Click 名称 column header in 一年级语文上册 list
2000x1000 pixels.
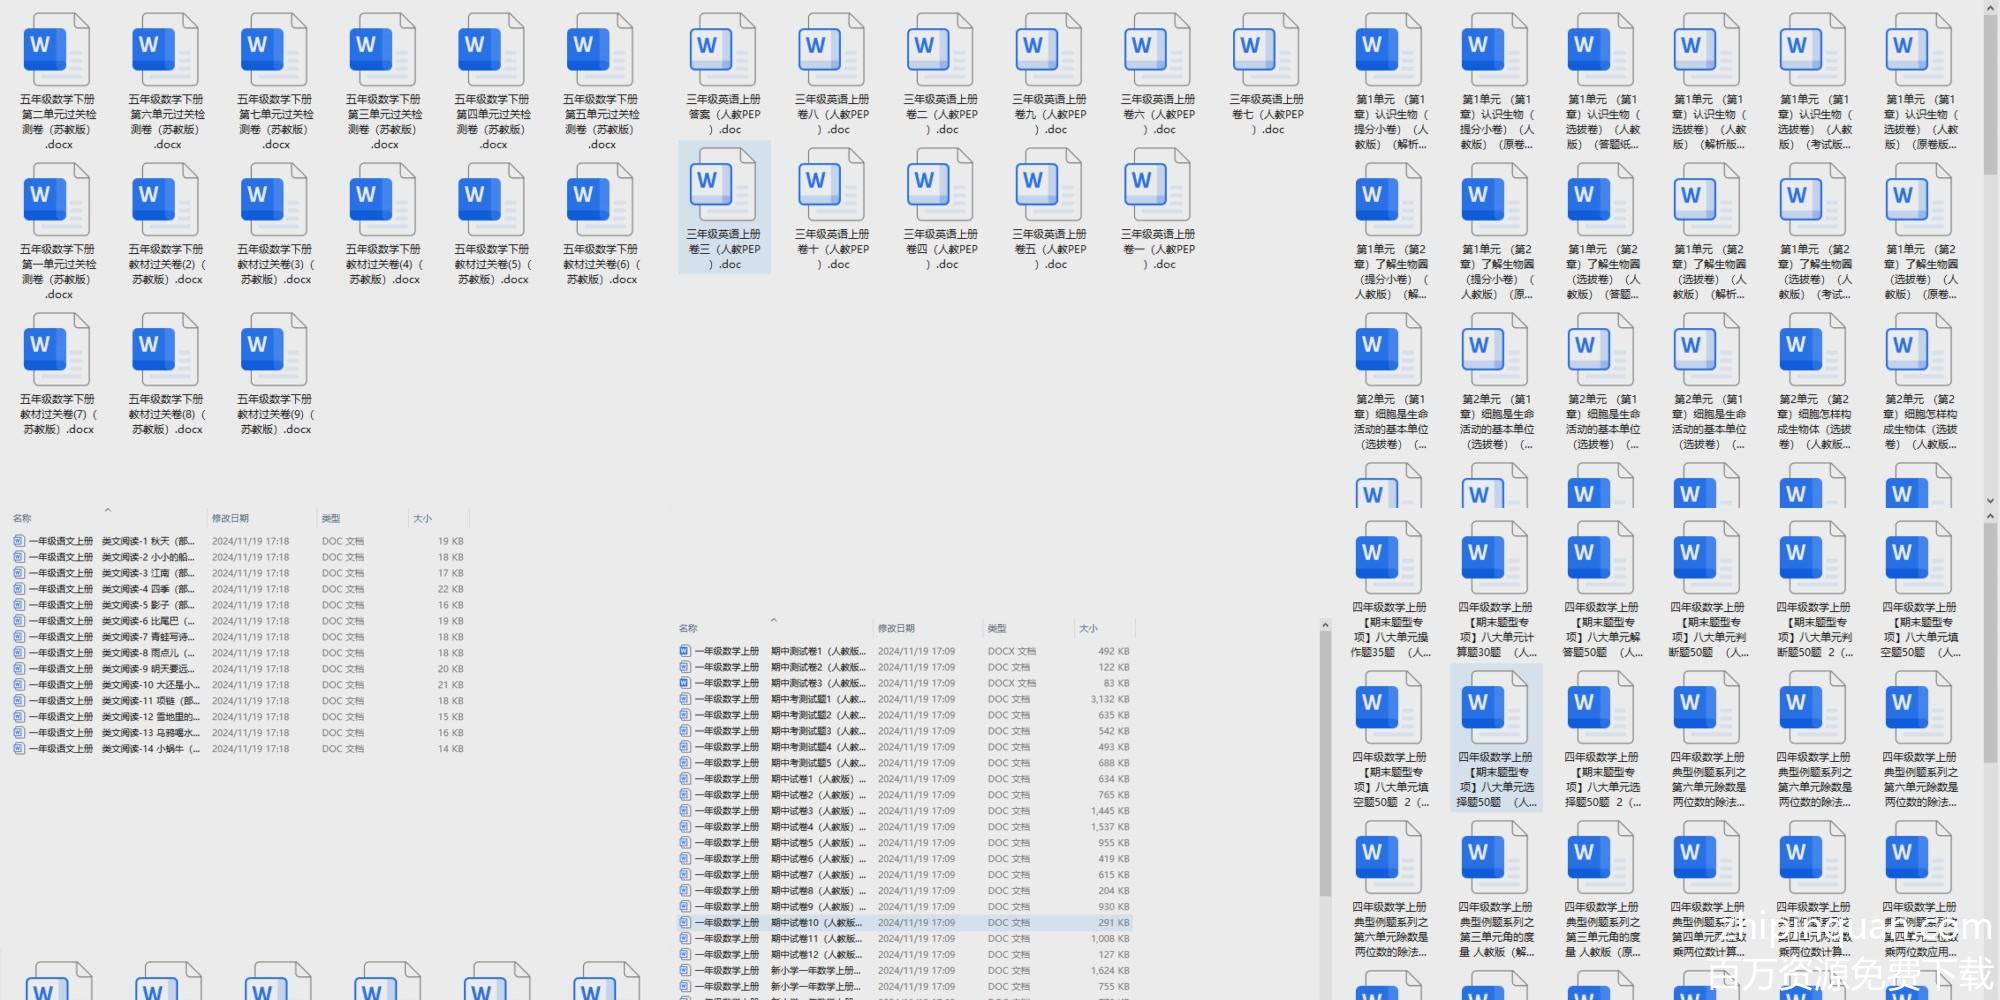(22, 518)
